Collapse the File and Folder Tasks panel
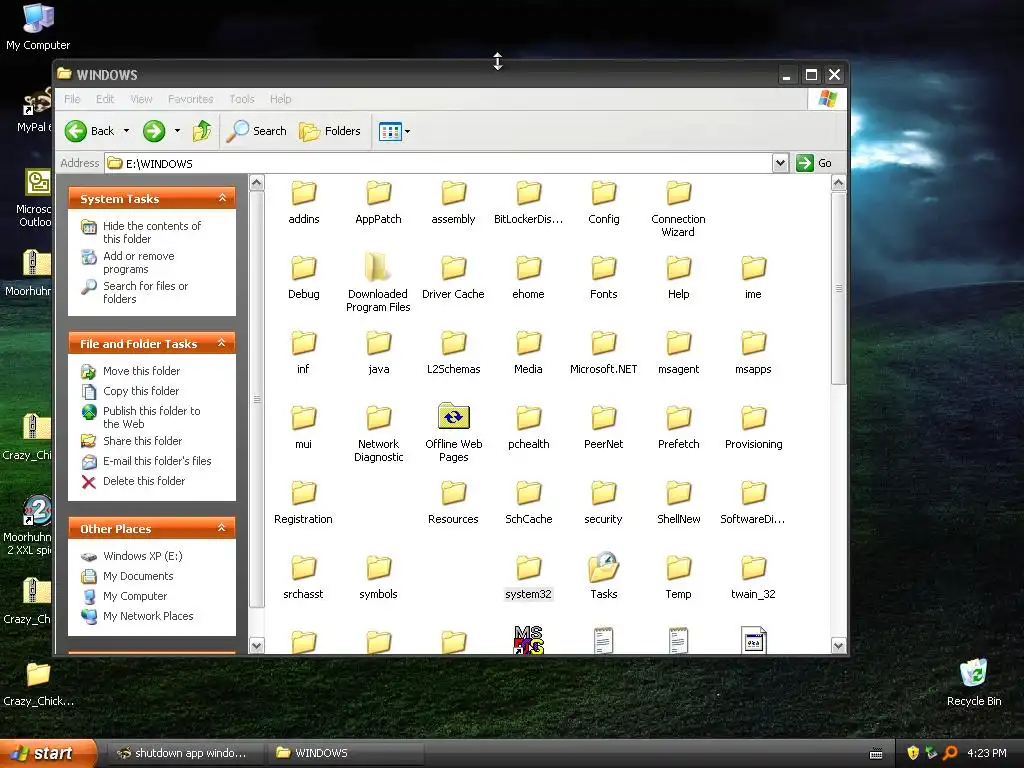Image resolution: width=1024 pixels, height=768 pixels. click(222, 343)
